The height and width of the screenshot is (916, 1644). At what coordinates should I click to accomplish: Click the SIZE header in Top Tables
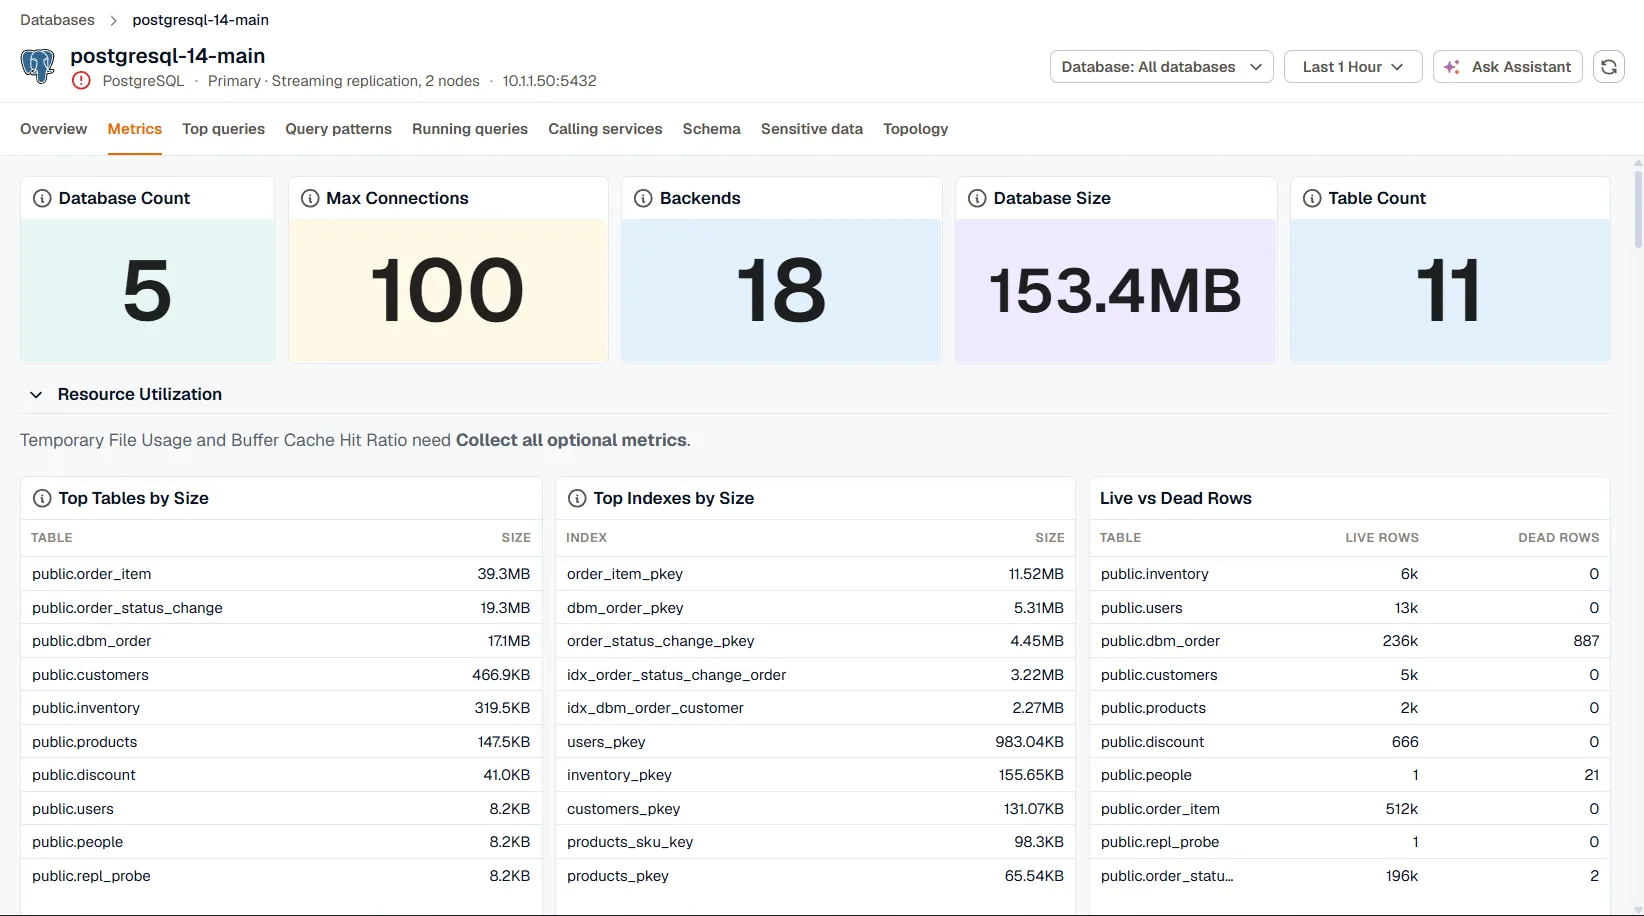(x=516, y=538)
